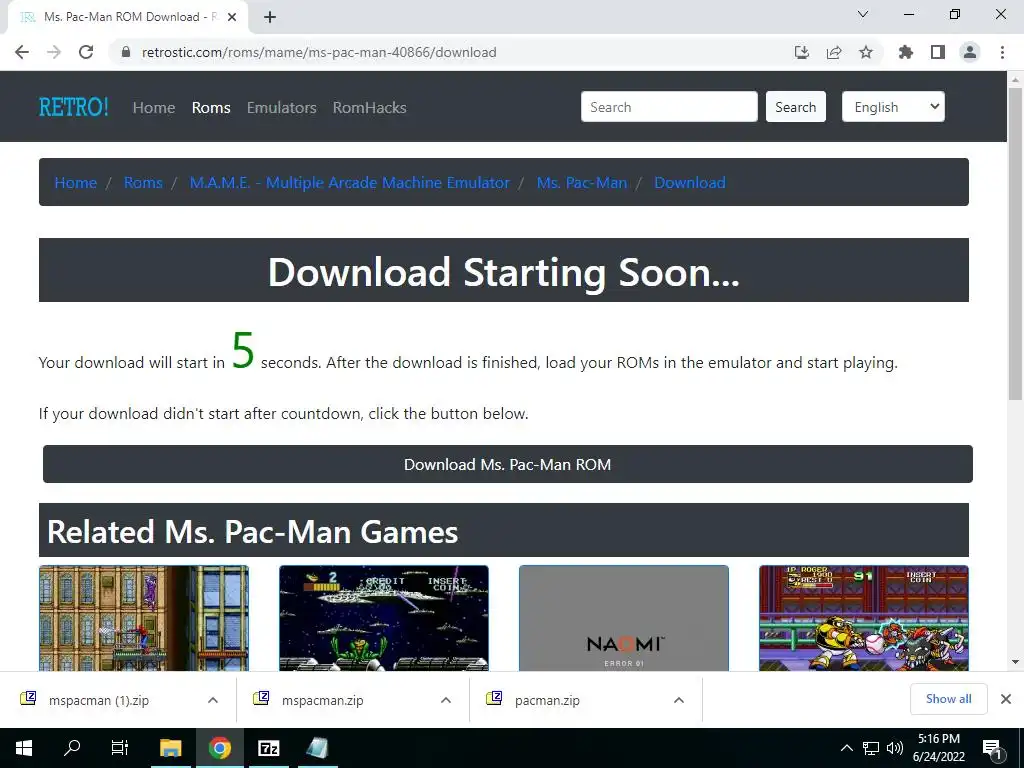Viewport: 1024px width, 768px height.
Task: Click the browser forward arrow
Action: pyautogui.click(x=54, y=52)
